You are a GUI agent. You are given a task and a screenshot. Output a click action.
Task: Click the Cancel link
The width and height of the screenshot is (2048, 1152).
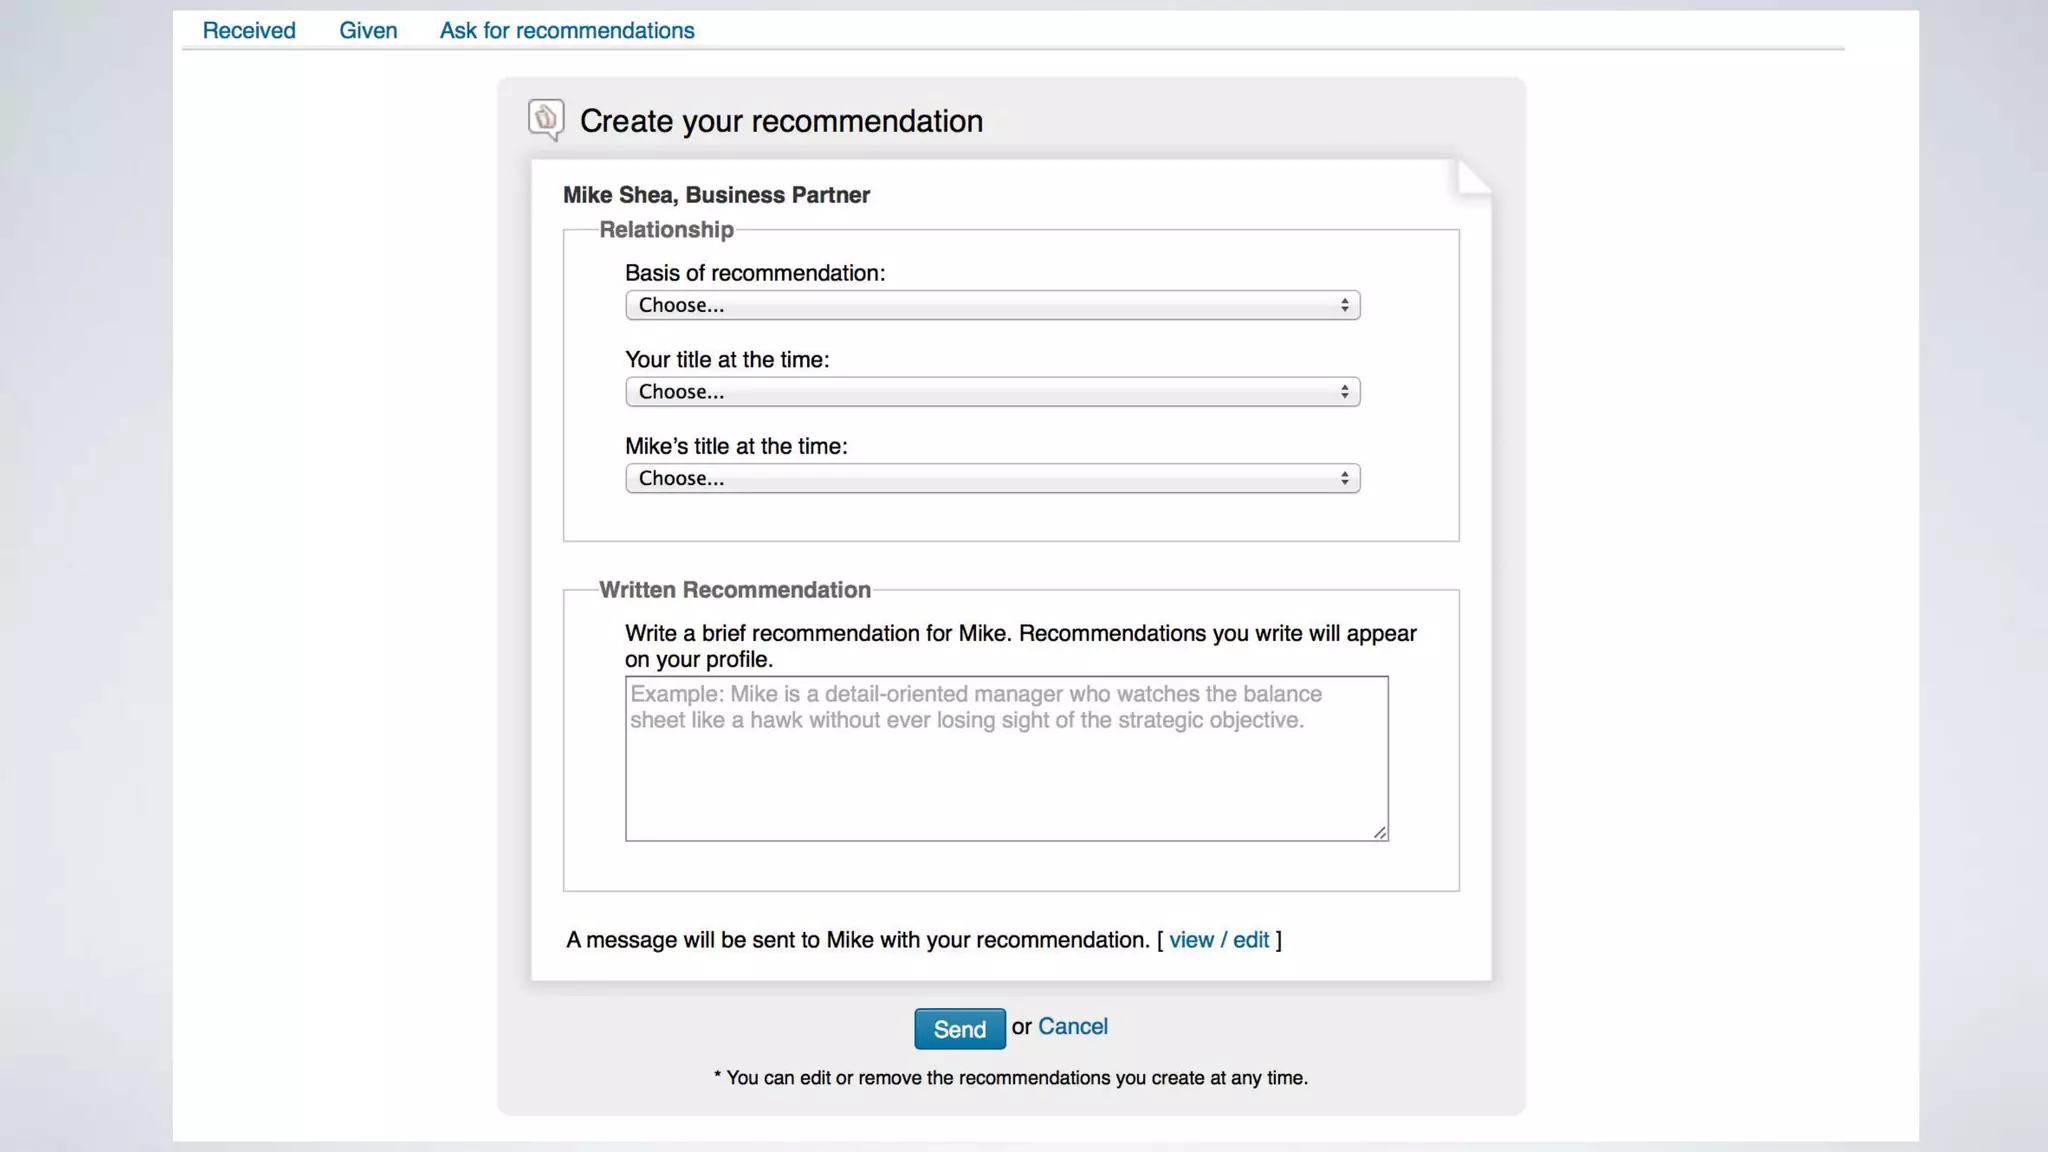(1072, 1027)
